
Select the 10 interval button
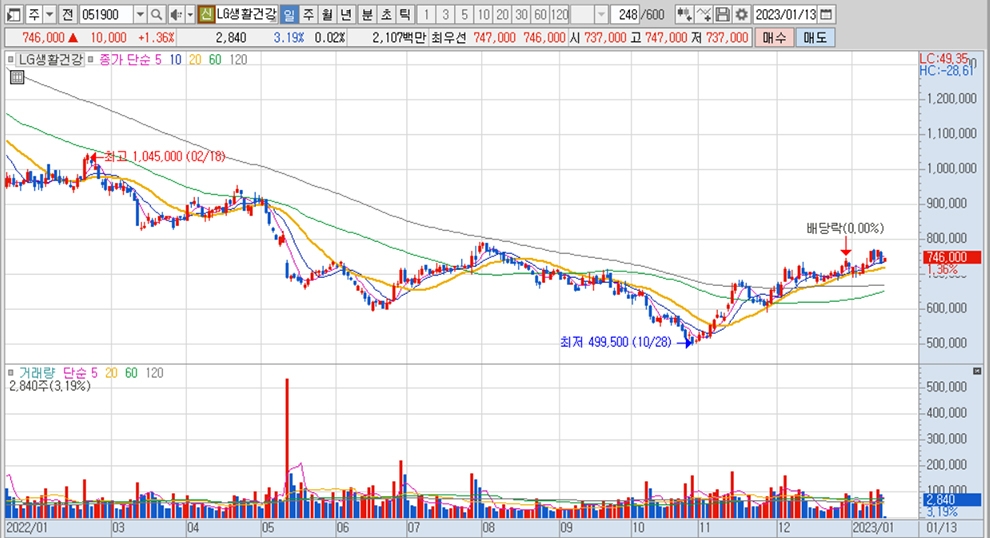coord(483,14)
